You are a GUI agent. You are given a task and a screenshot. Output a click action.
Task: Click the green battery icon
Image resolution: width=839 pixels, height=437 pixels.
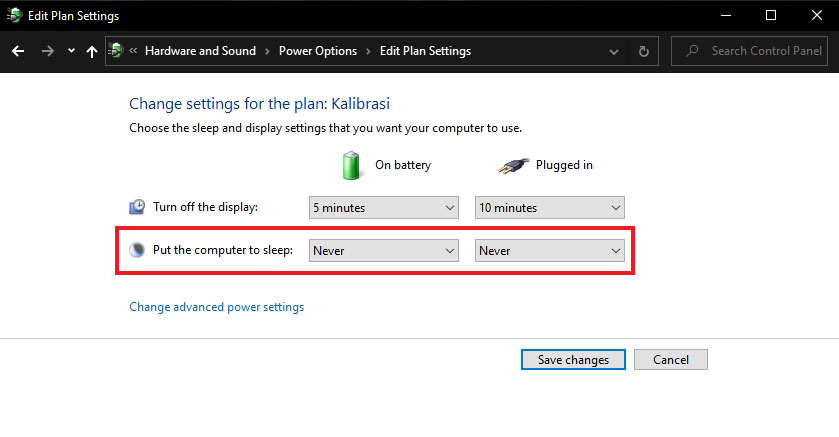tap(351, 165)
